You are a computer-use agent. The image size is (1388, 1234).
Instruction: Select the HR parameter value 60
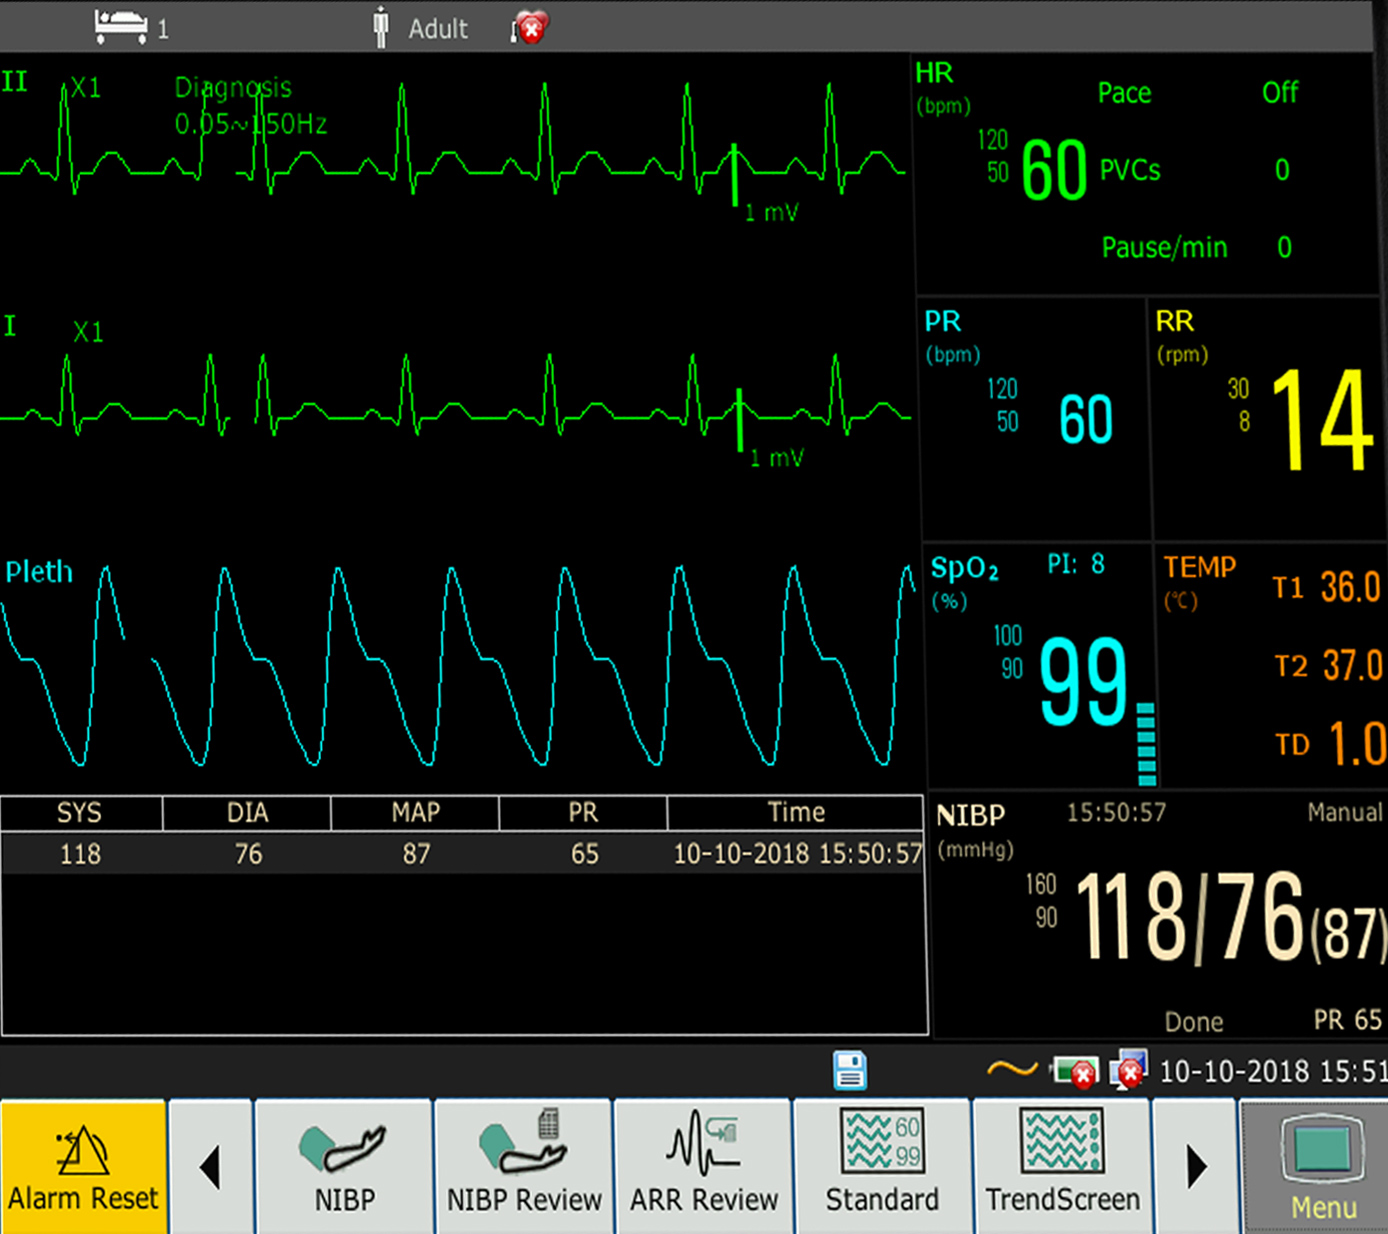tap(1054, 170)
